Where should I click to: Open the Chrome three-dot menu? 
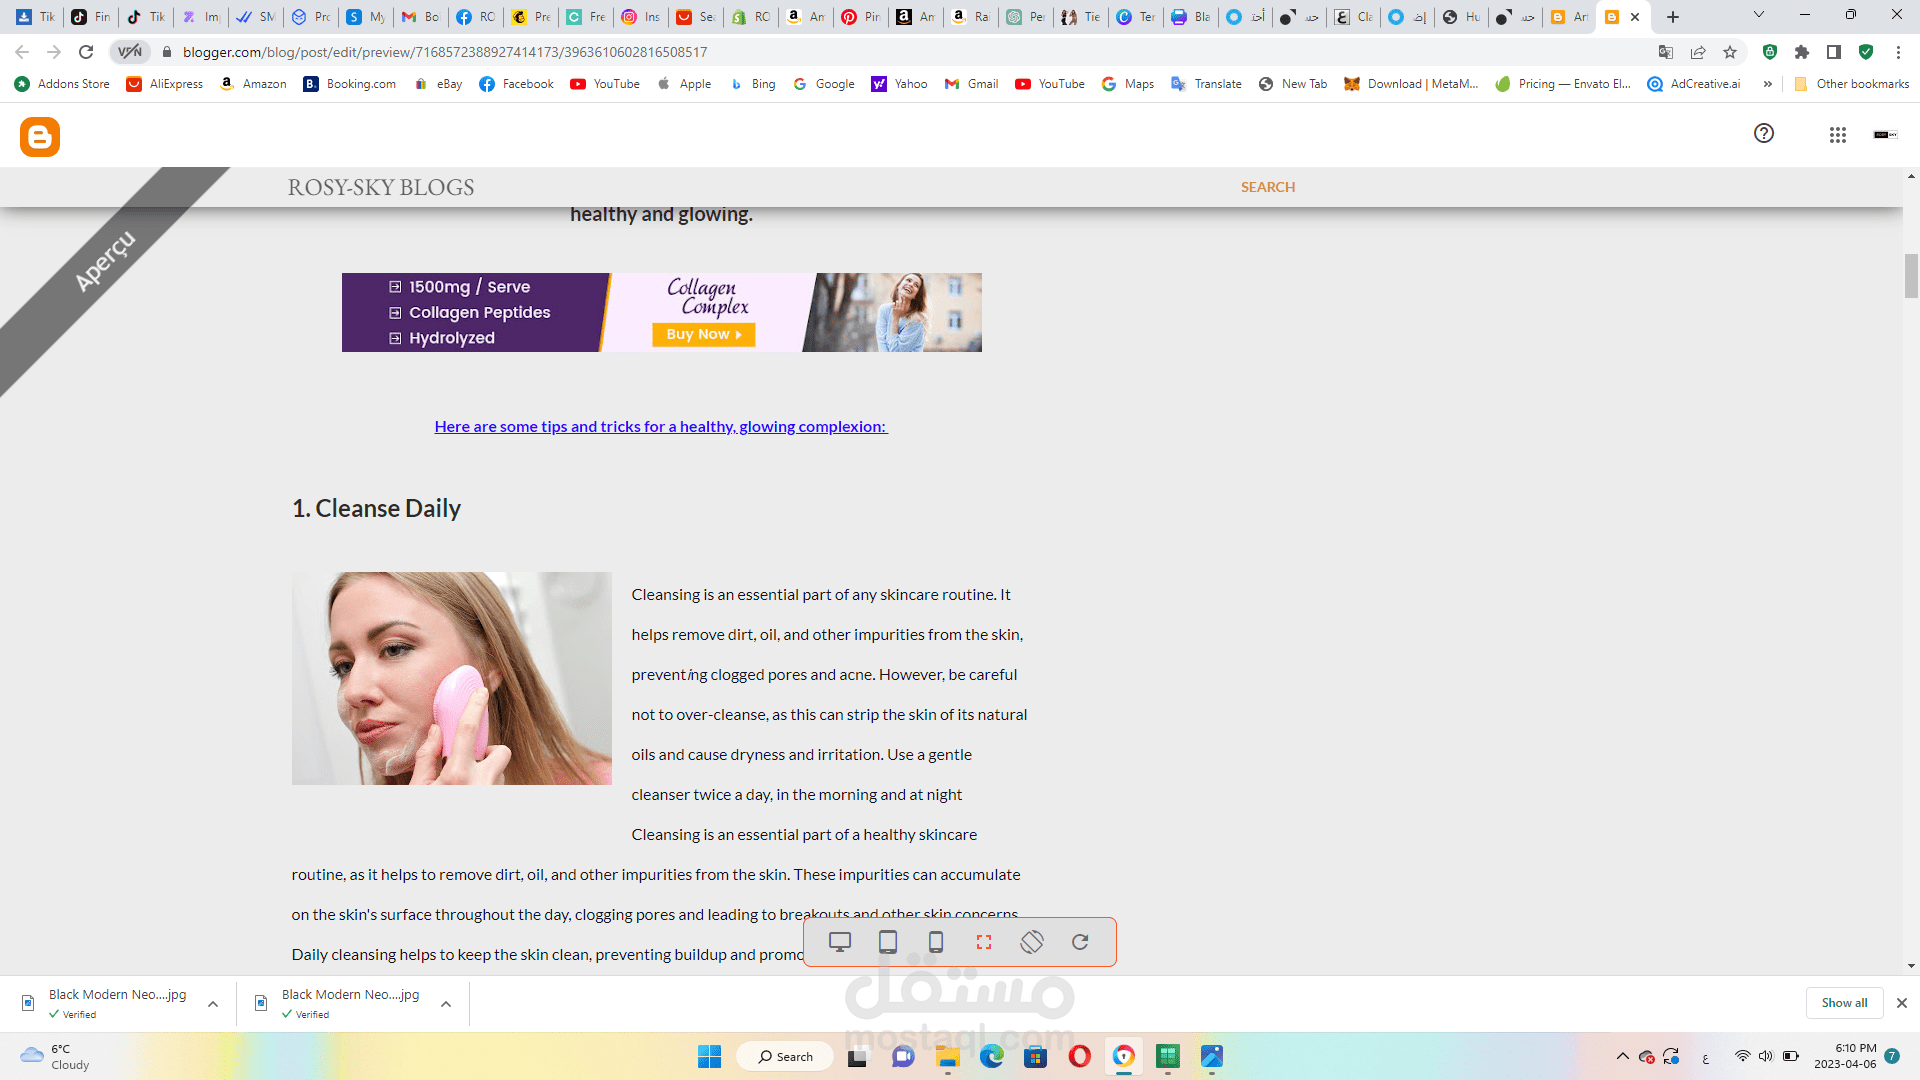coord(1898,52)
